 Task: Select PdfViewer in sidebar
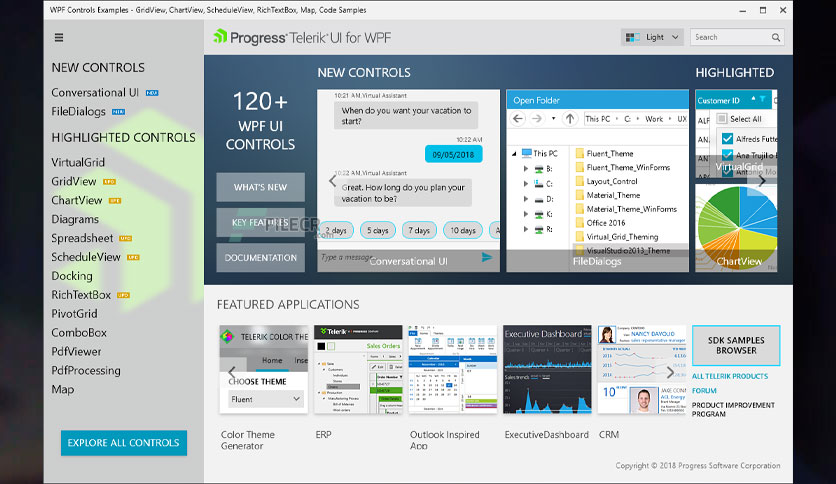(76, 352)
